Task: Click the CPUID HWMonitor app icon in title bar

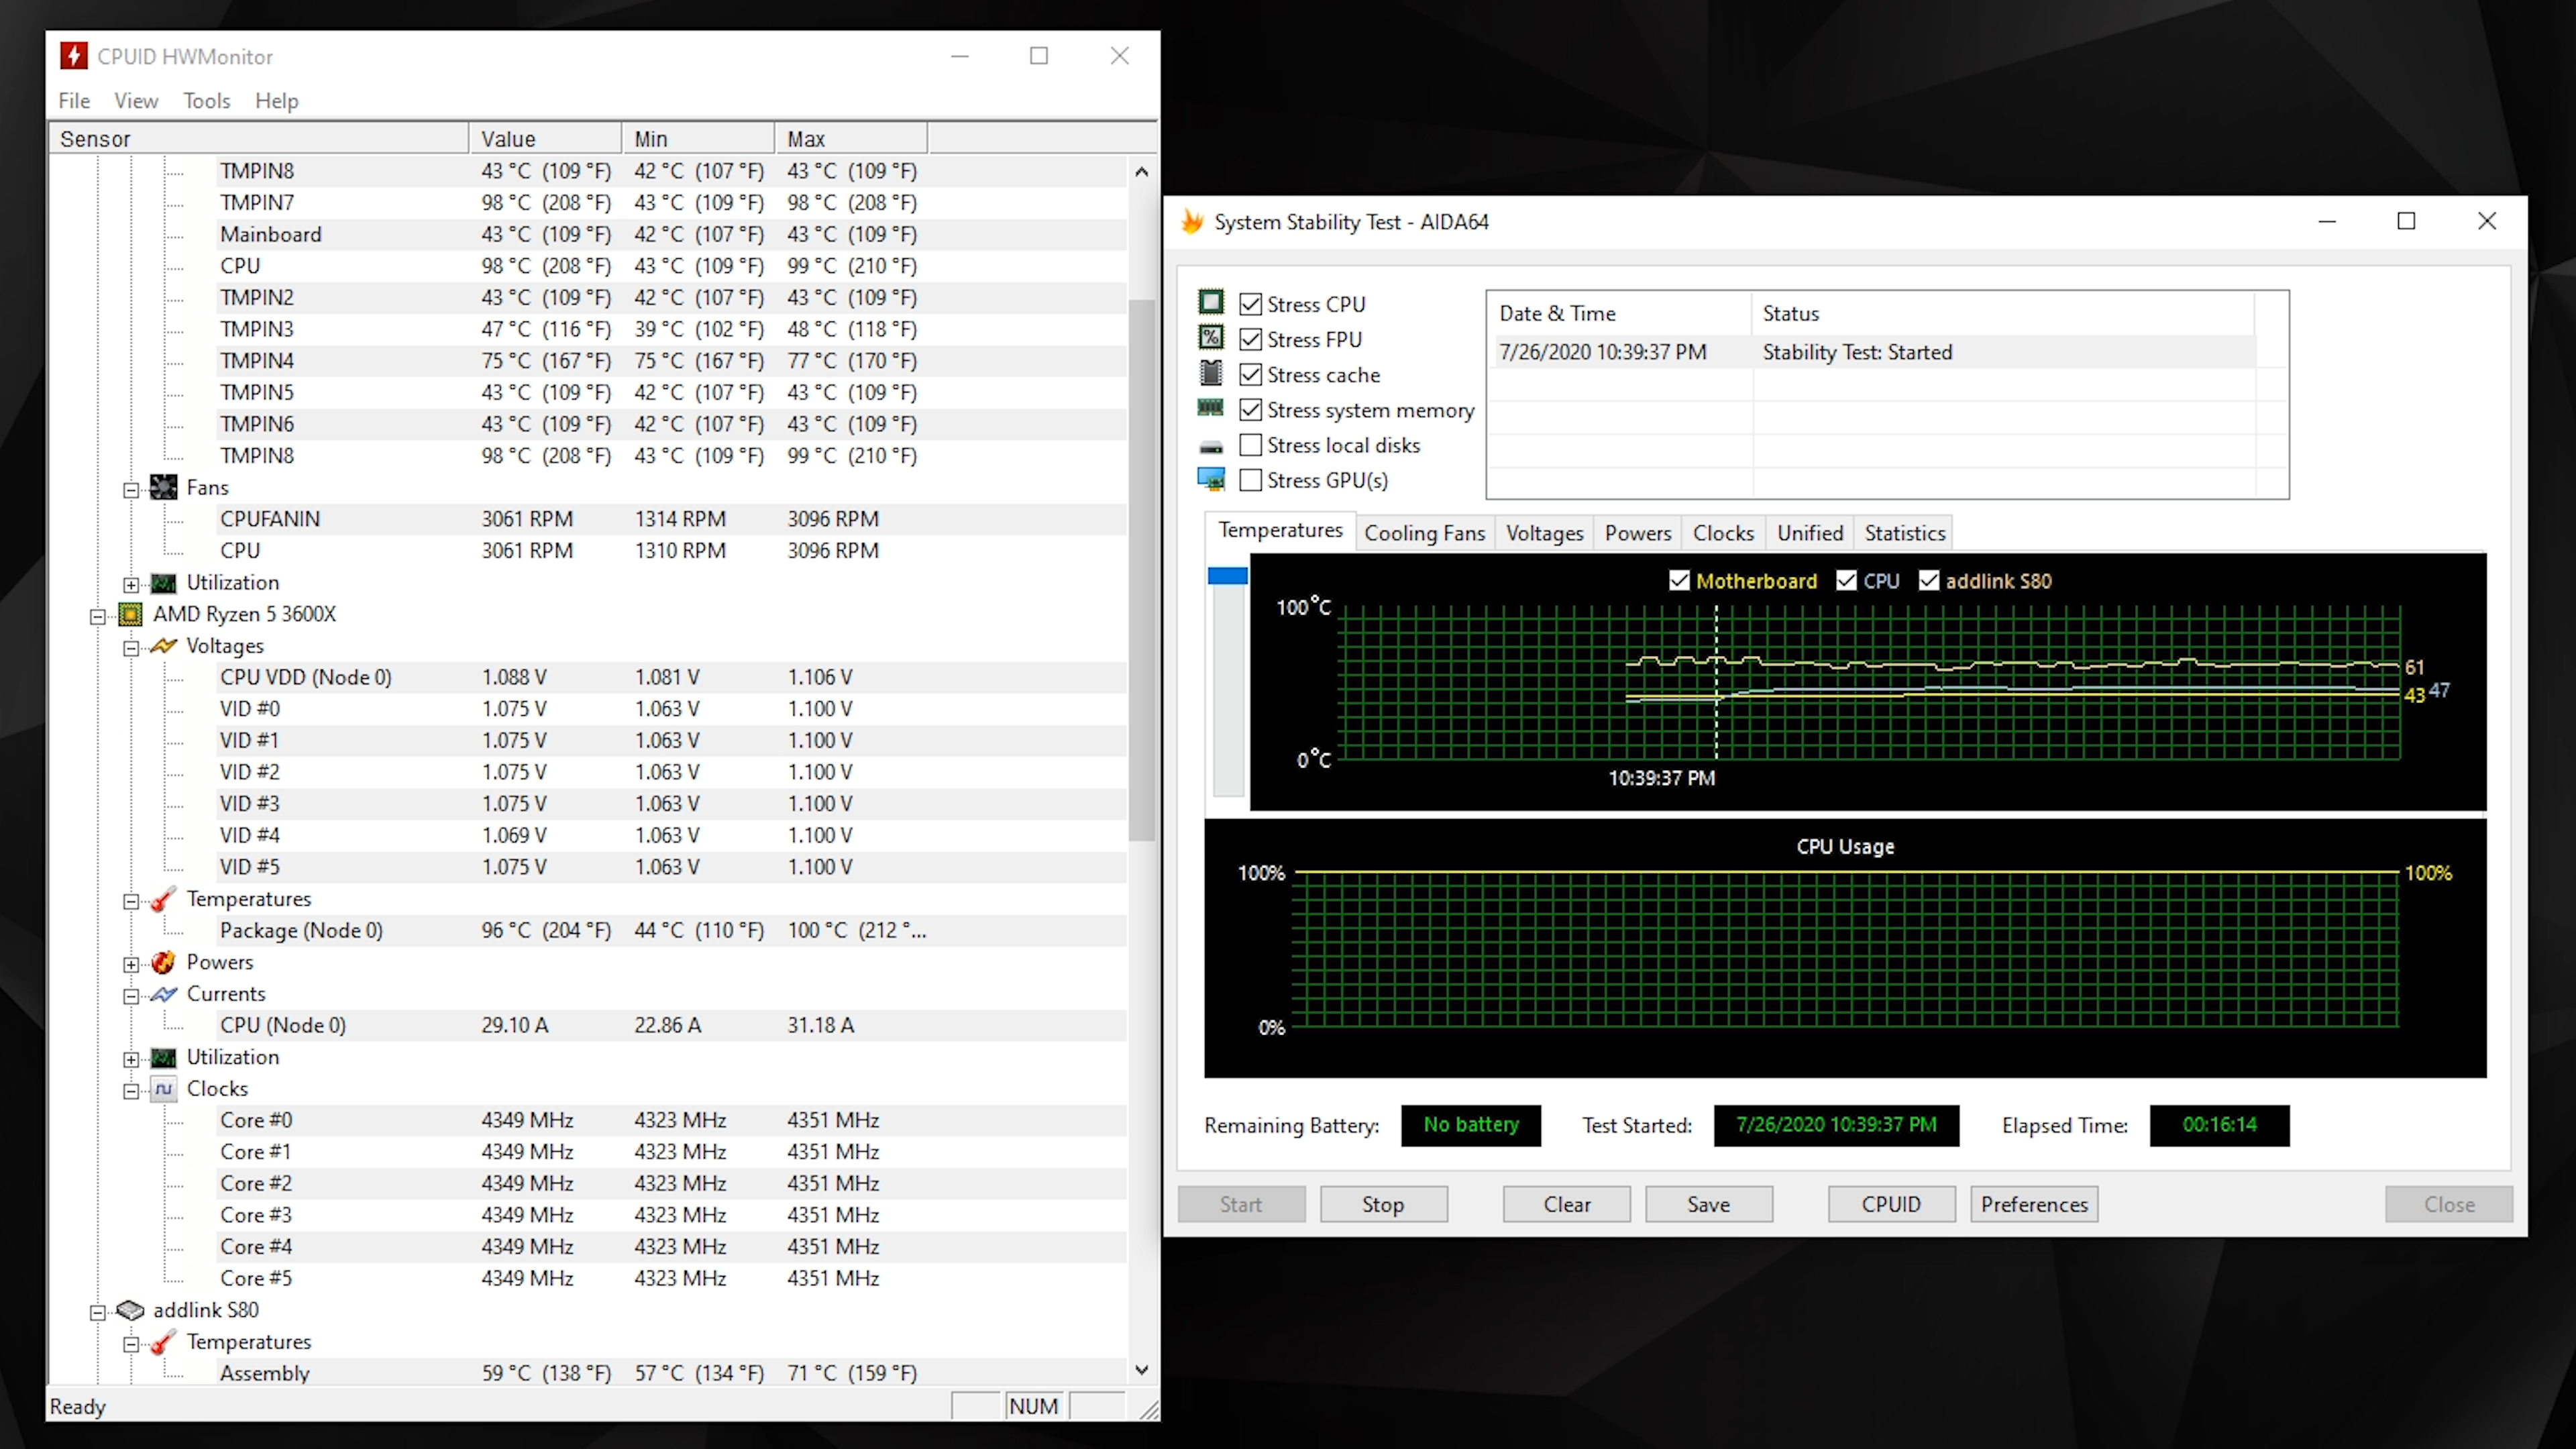Action: click(x=74, y=56)
